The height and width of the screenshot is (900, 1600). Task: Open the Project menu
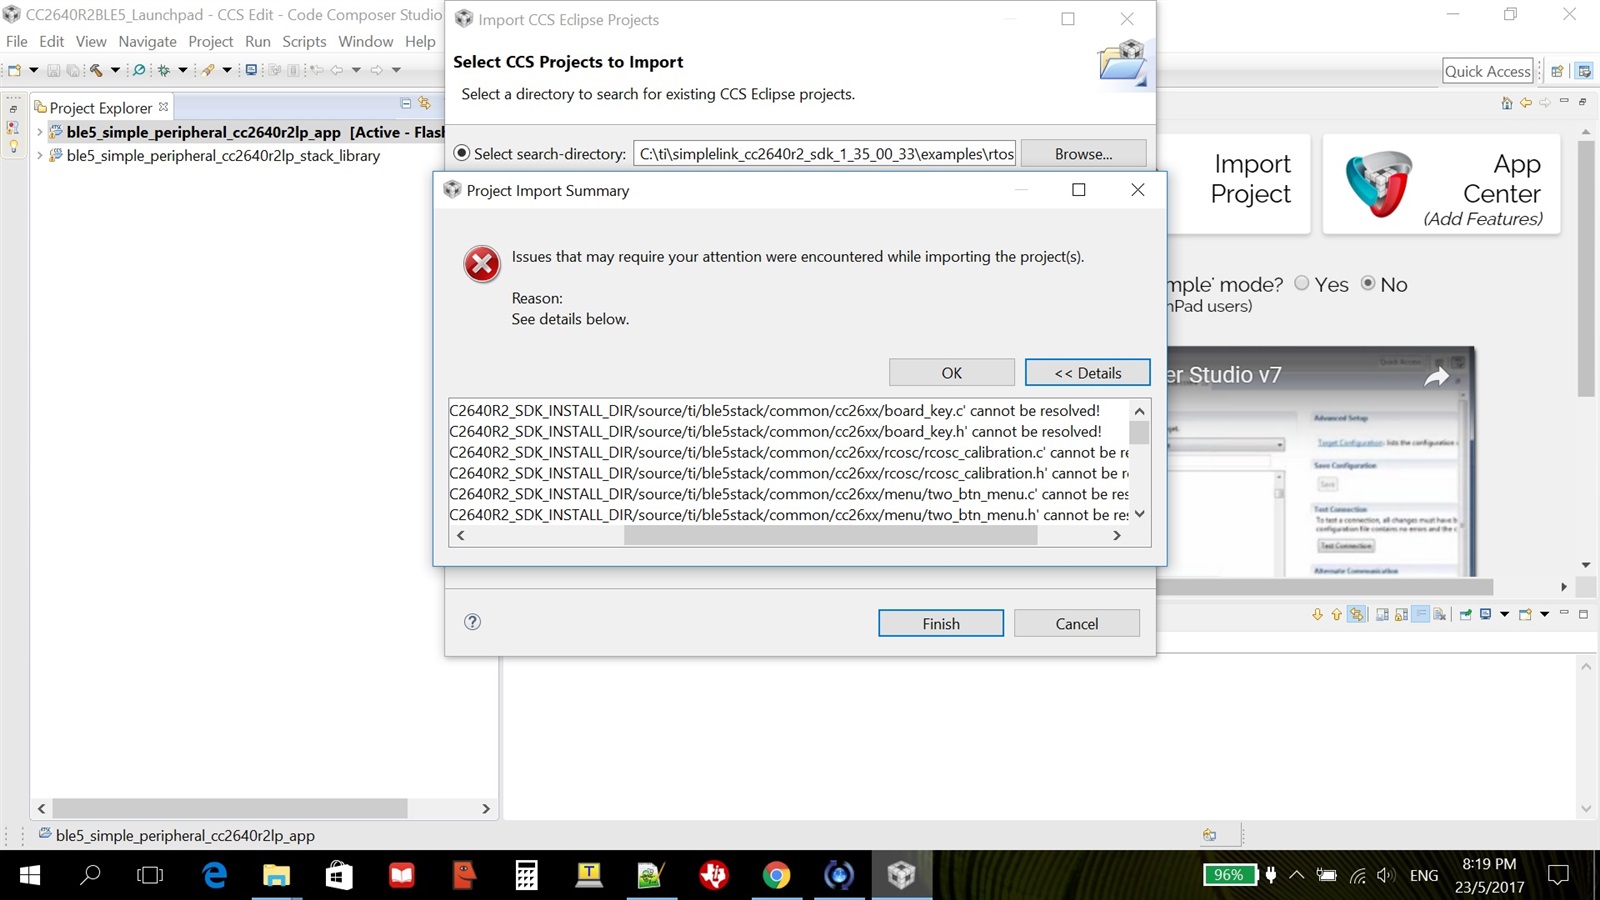click(x=210, y=41)
